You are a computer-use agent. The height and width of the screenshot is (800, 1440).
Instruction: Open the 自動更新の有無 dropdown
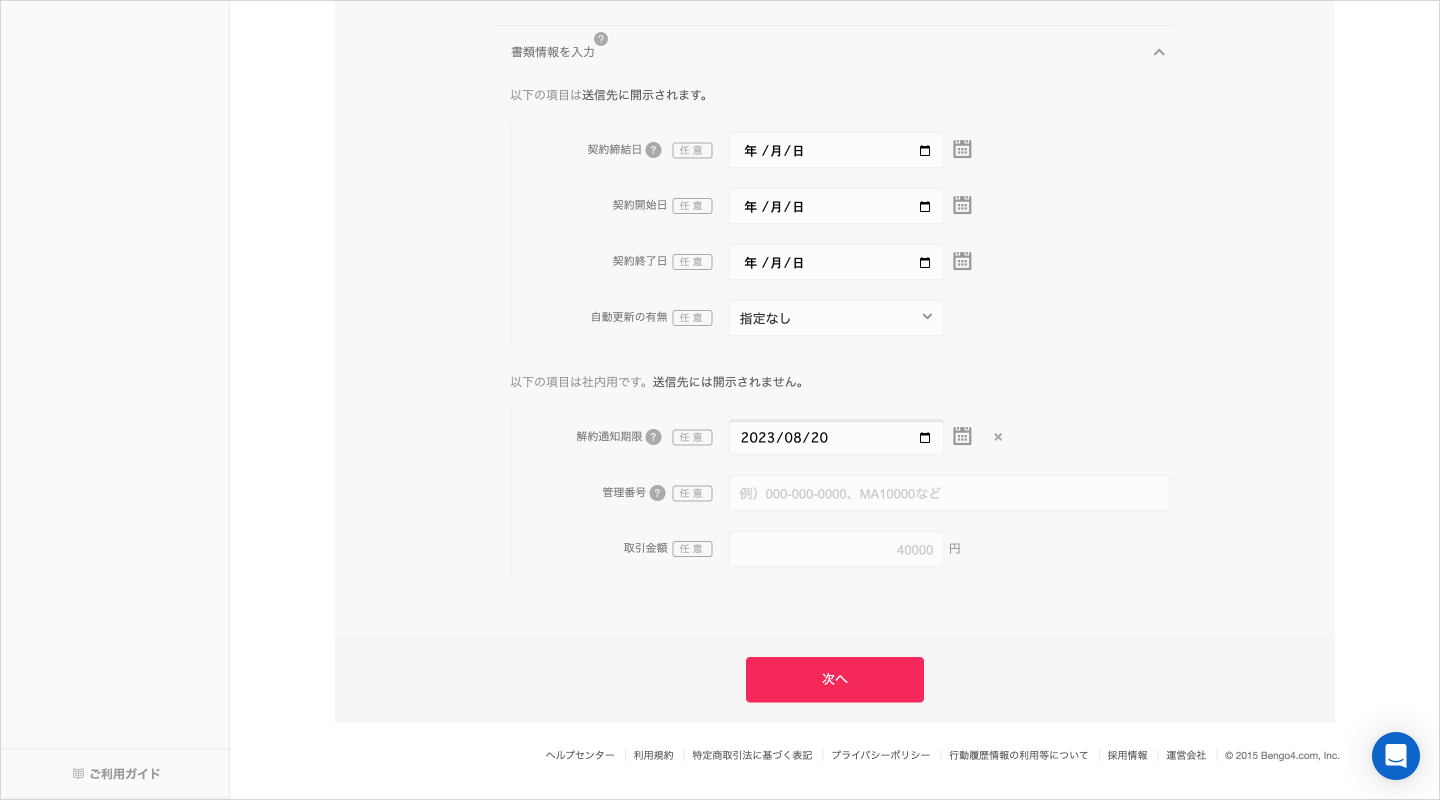836,318
